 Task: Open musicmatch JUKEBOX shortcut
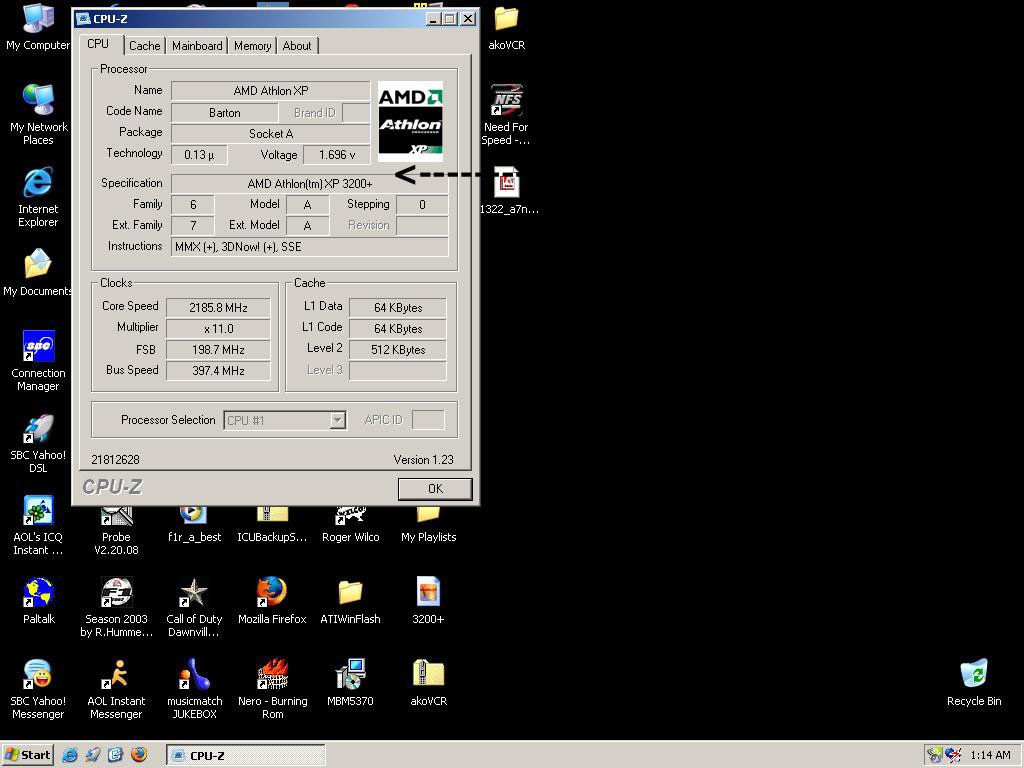(194, 675)
